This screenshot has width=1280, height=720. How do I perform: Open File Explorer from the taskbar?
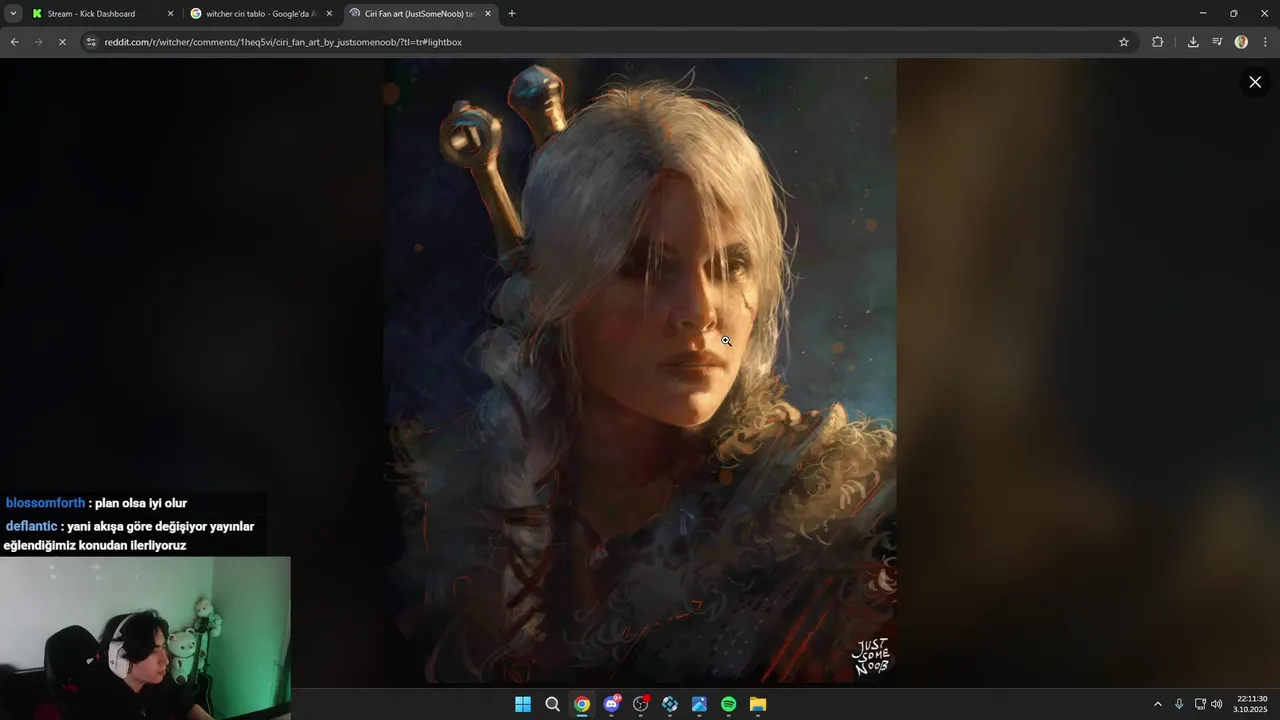coord(758,704)
